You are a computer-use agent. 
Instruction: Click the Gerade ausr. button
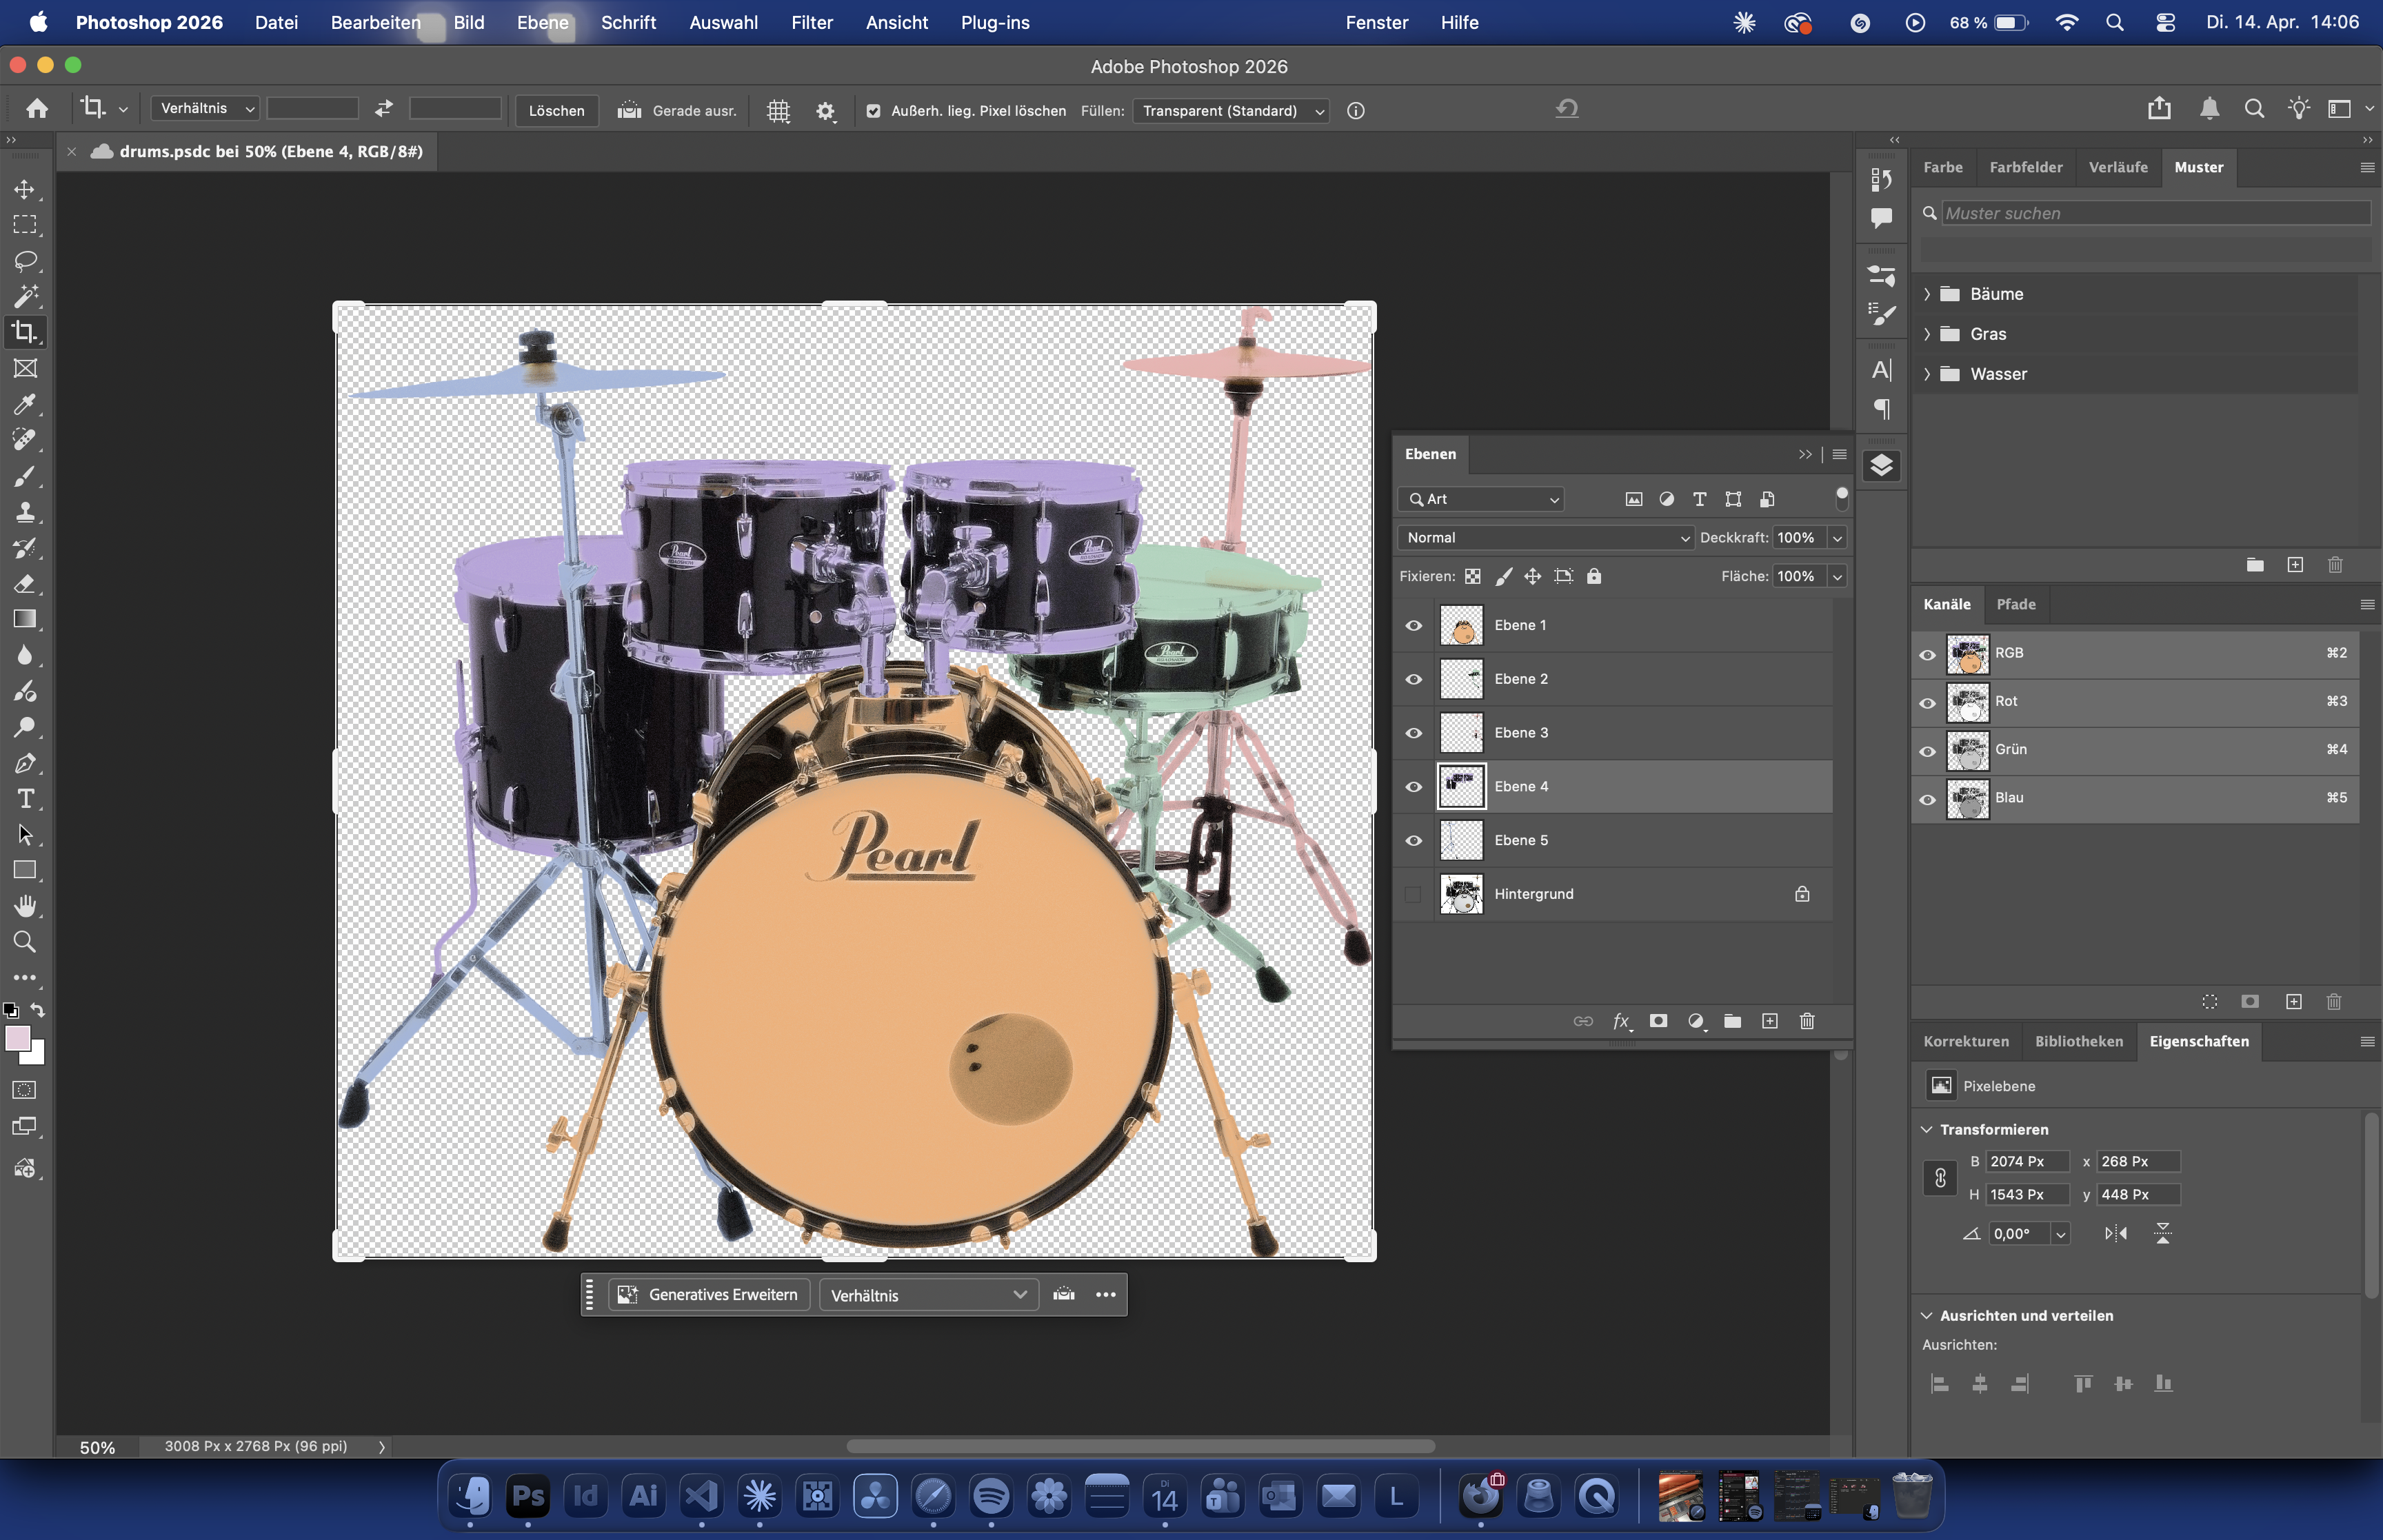coord(677,111)
